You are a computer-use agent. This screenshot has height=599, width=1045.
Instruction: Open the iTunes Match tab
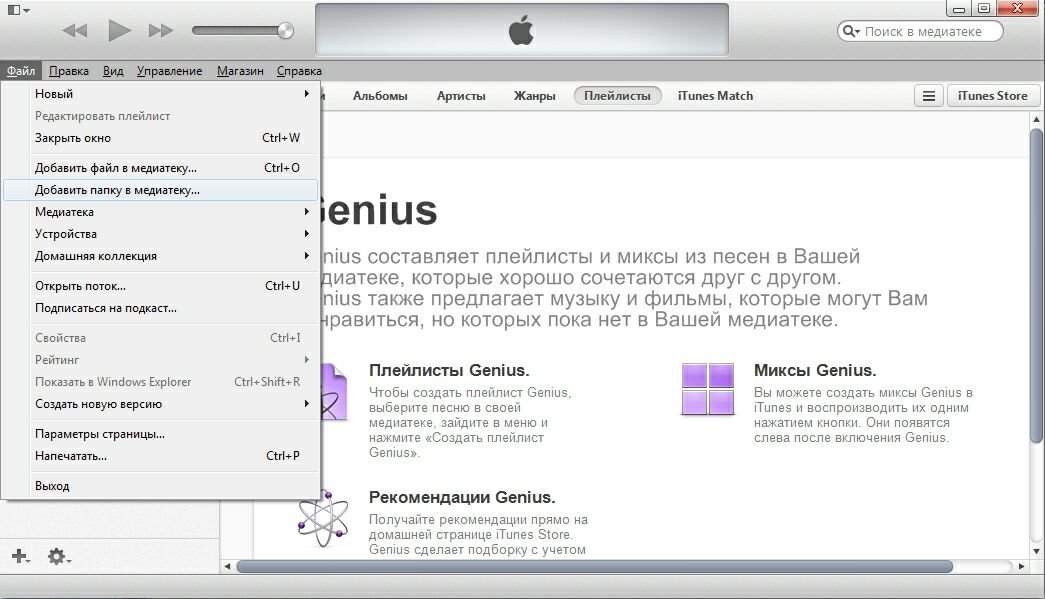click(x=715, y=96)
